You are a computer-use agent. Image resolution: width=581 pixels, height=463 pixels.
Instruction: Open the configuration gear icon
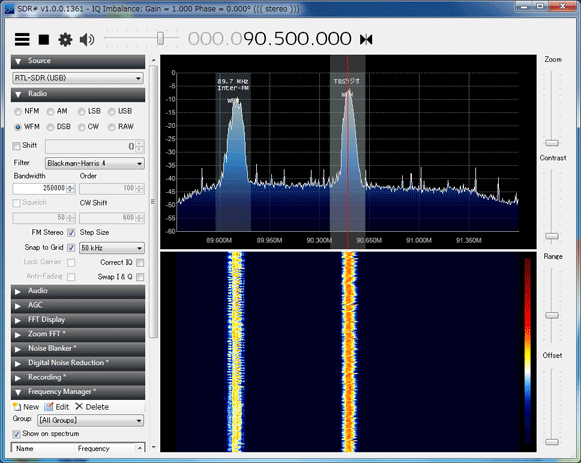[x=65, y=39]
